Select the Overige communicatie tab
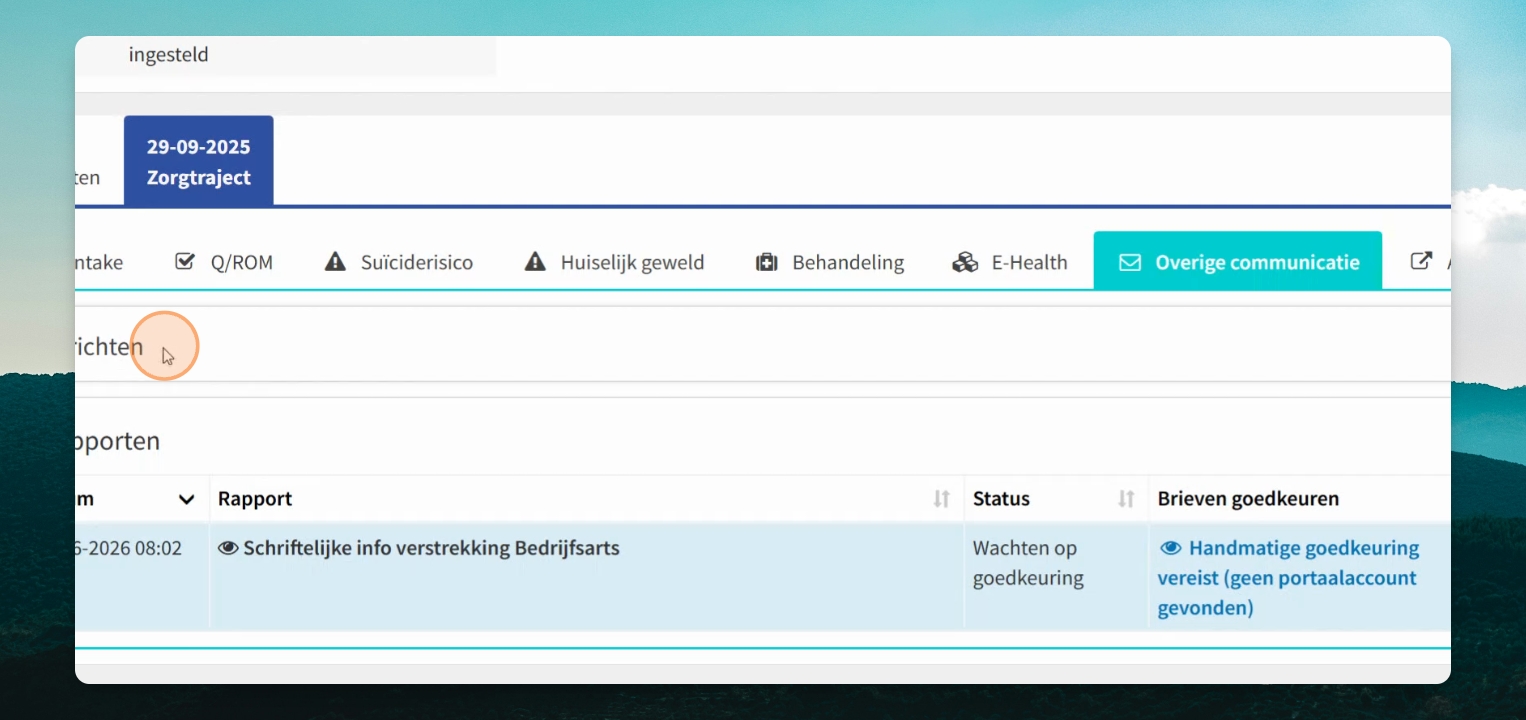Screen dimensions: 1526x720 [1238, 261]
